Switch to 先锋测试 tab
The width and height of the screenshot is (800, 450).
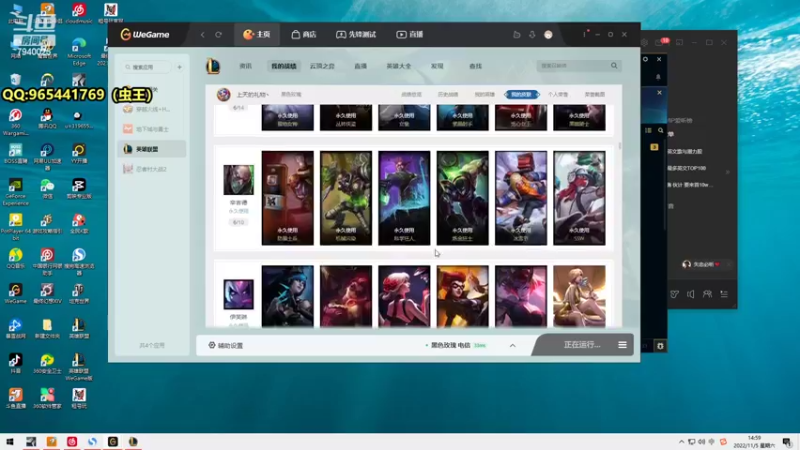[x=356, y=34]
